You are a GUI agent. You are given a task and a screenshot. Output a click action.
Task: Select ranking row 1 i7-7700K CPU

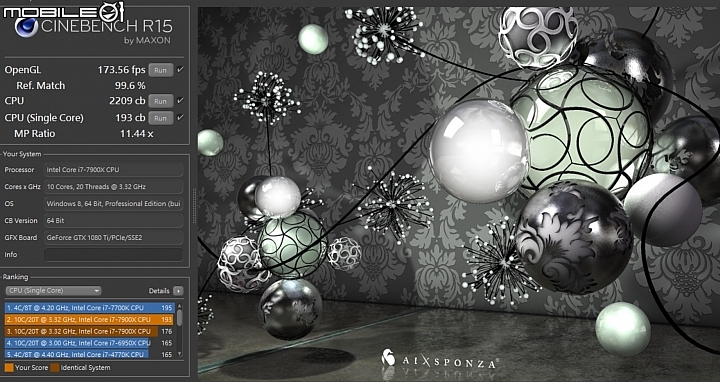pos(90,308)
